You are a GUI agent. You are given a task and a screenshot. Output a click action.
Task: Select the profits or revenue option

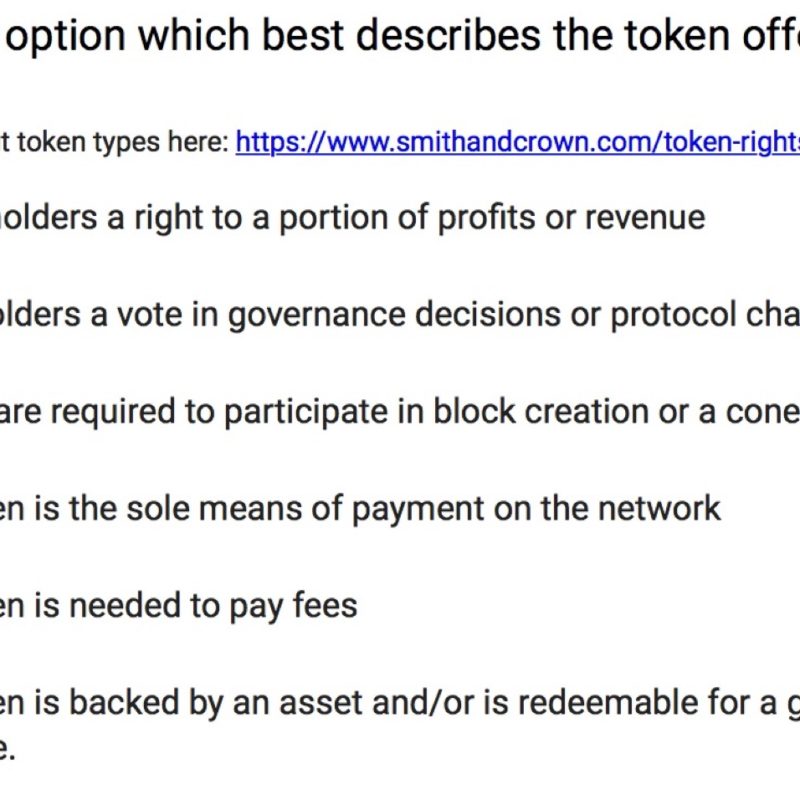pyautogui.click(x=350, y=217)
